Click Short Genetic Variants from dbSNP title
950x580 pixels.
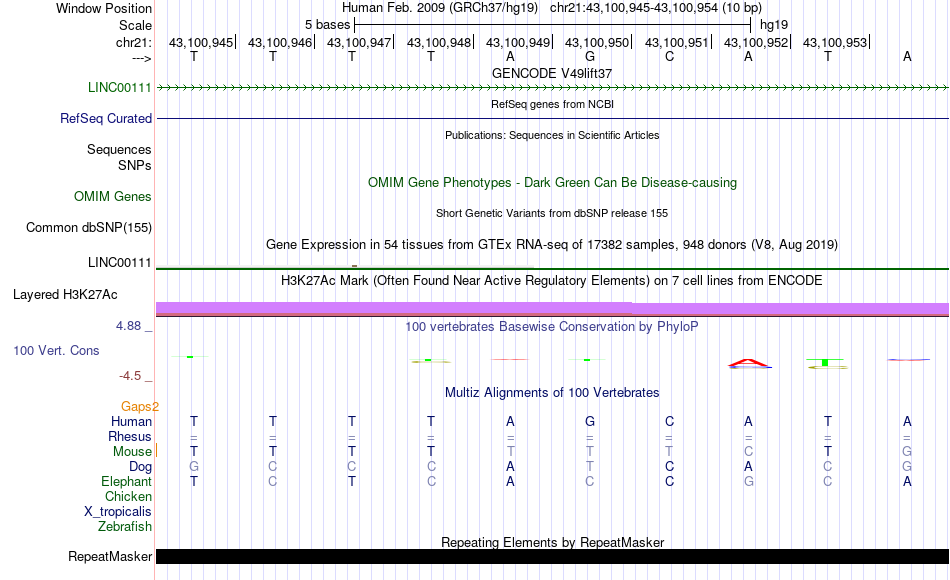click(x=552, y=213)
